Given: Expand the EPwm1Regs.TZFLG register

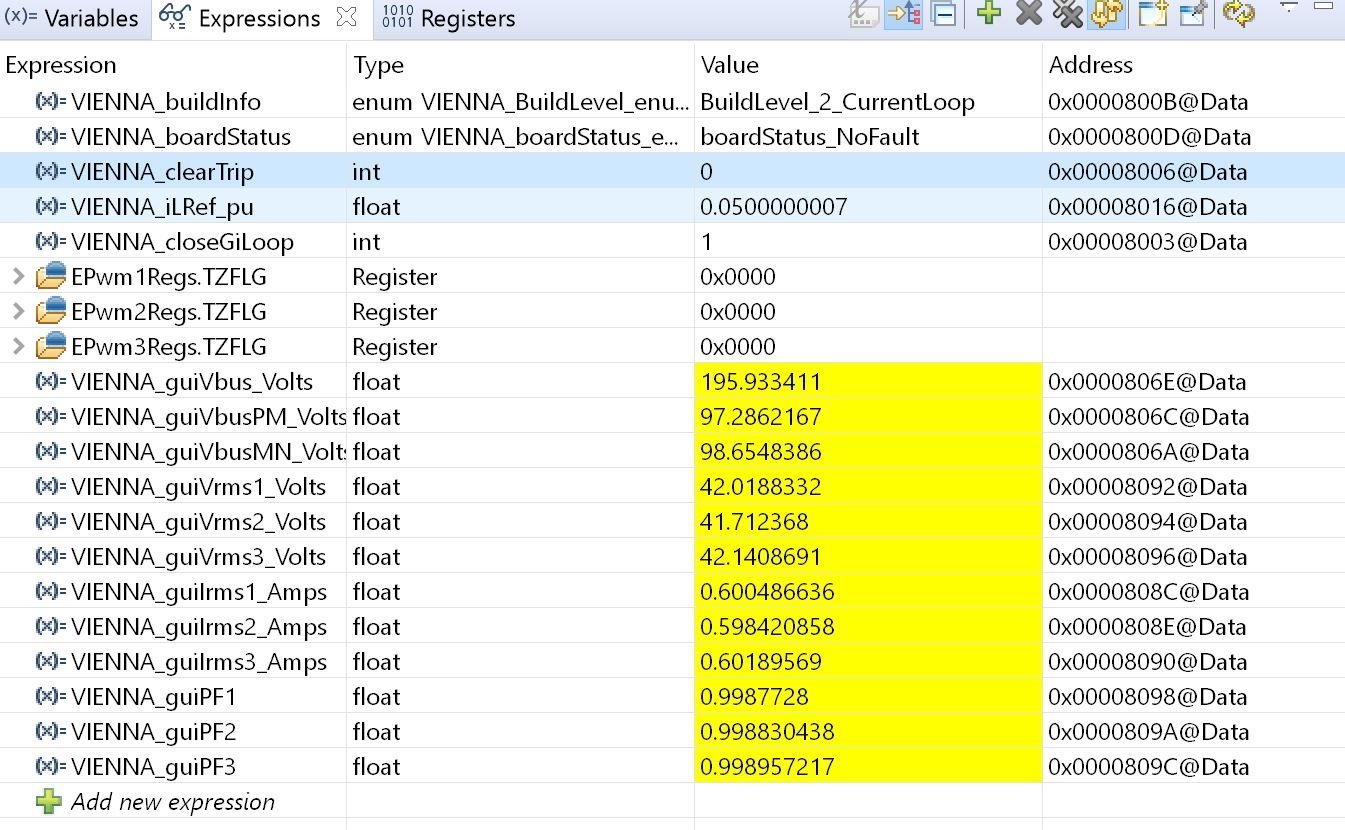Looking at the screenshot, I should coord(17,277).
